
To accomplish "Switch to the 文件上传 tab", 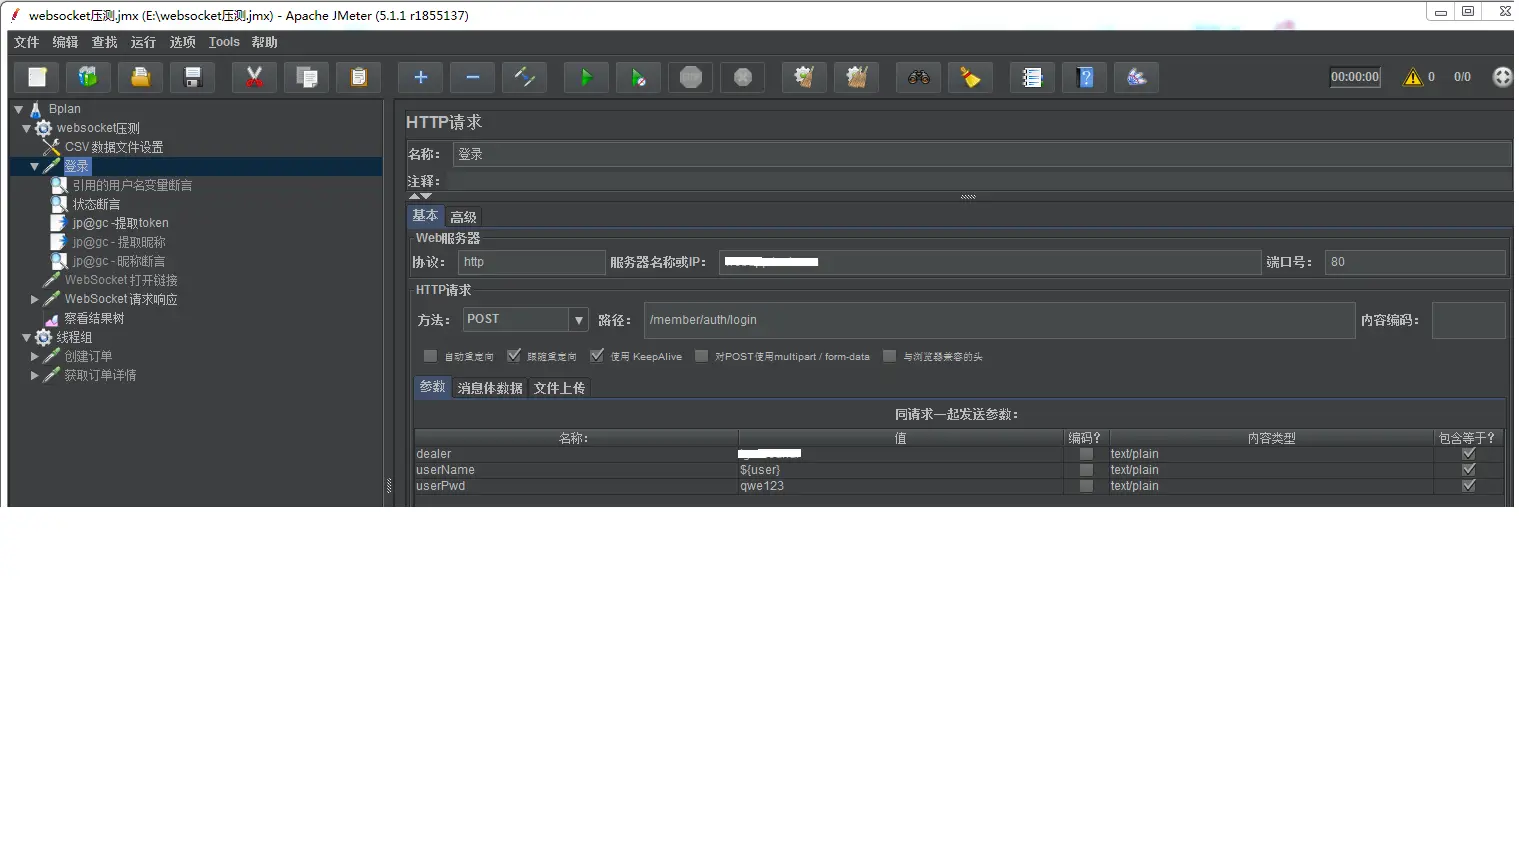I will [x=559, y=388].
